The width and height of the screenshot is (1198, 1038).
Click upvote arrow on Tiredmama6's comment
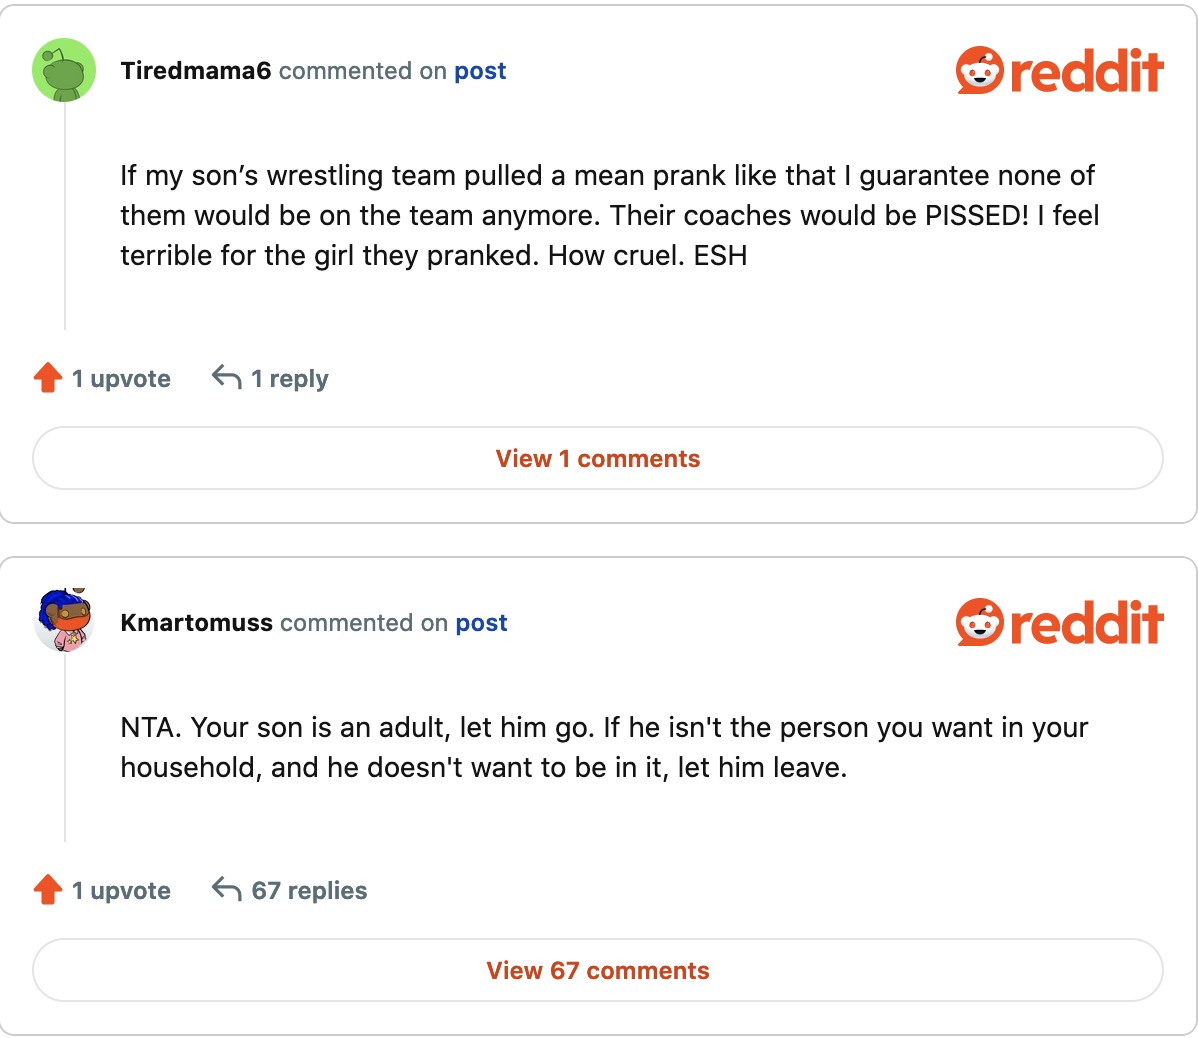pos(48,378)
